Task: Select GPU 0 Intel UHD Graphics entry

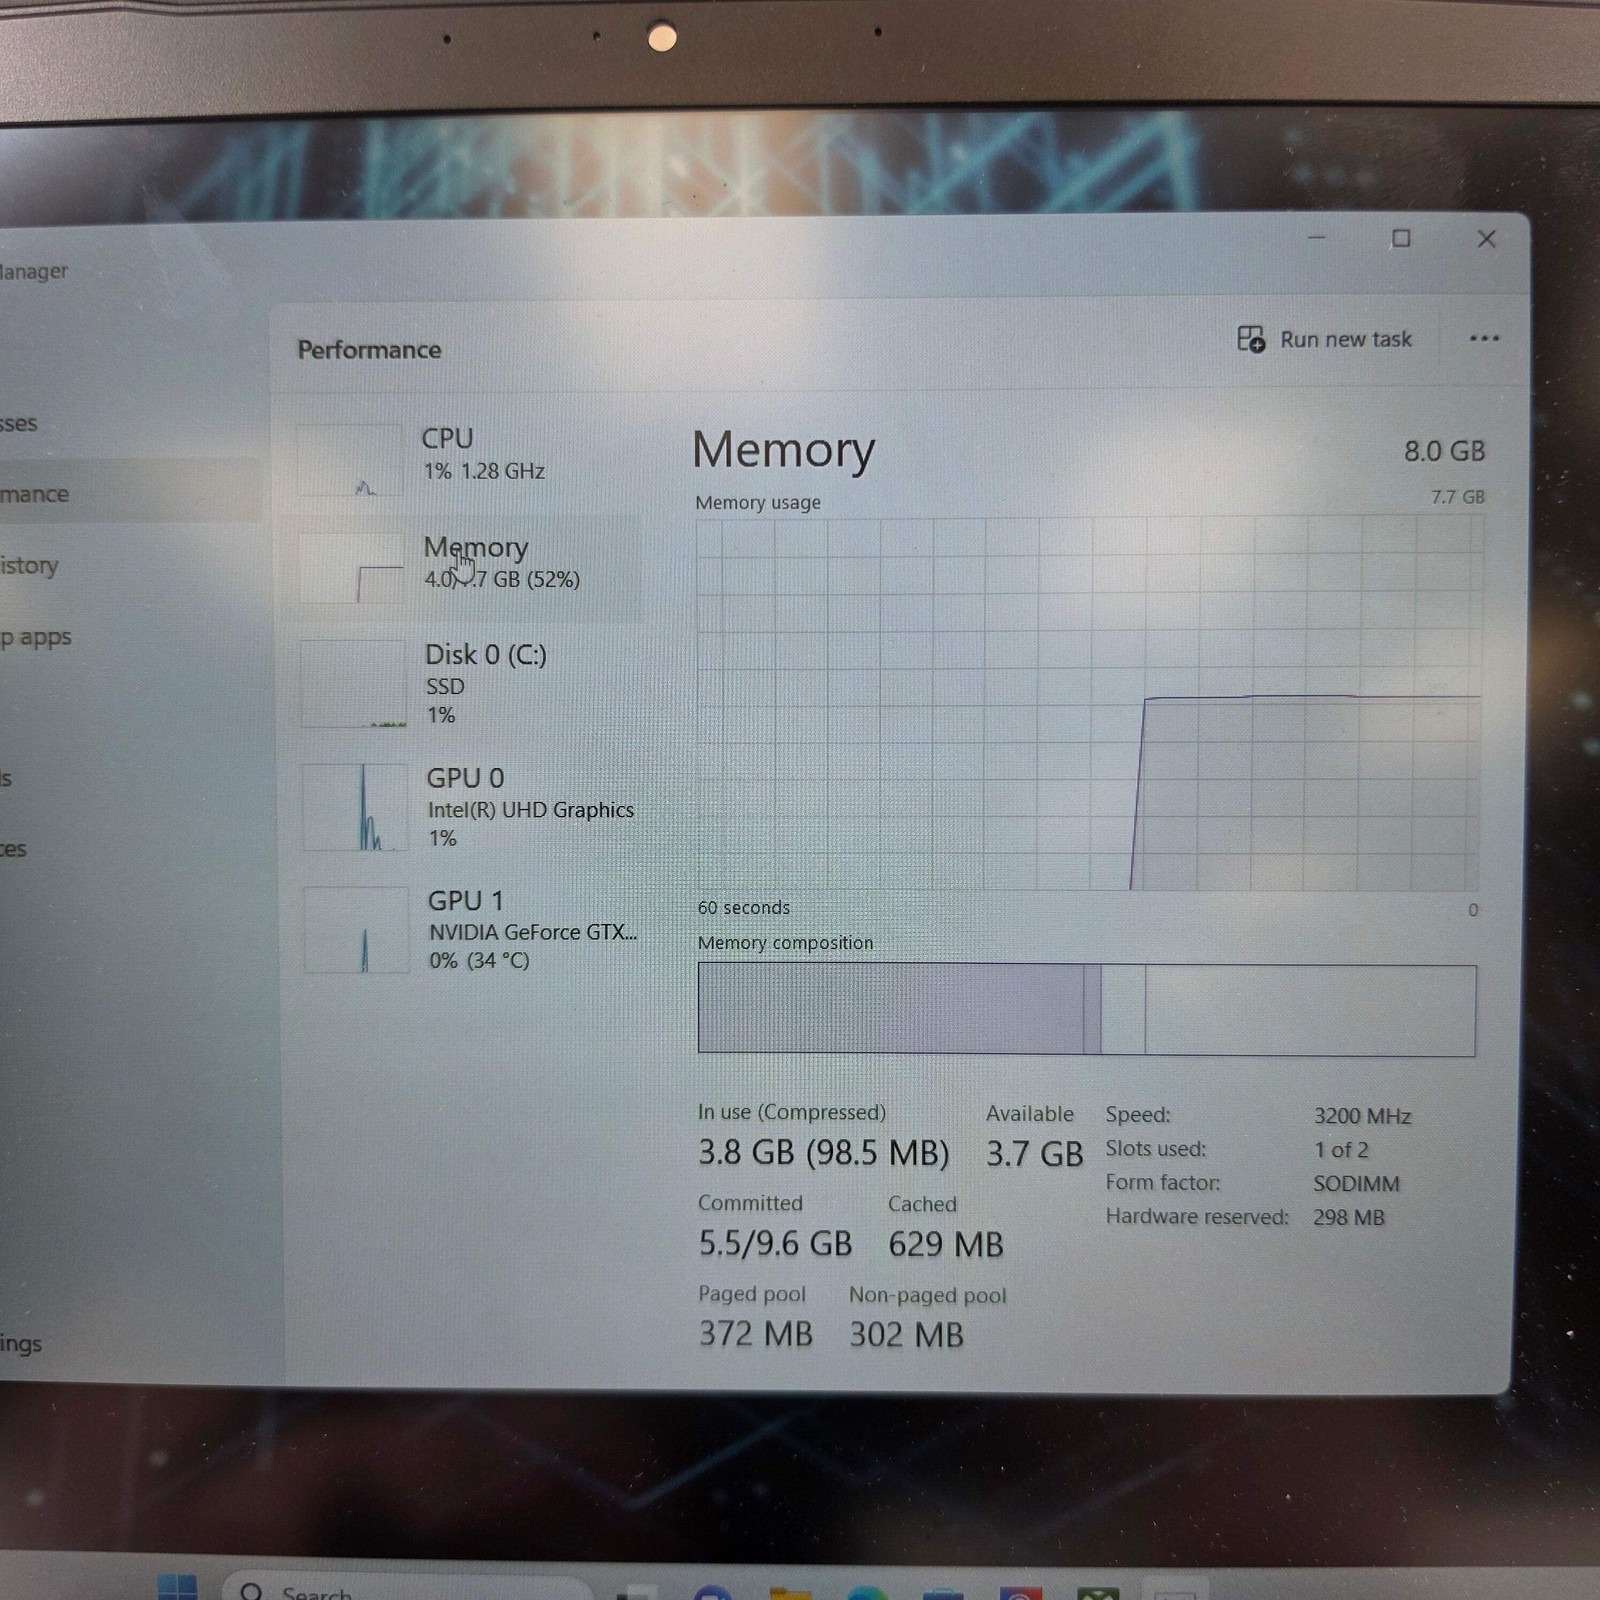Action: click(x=470, y=807)
